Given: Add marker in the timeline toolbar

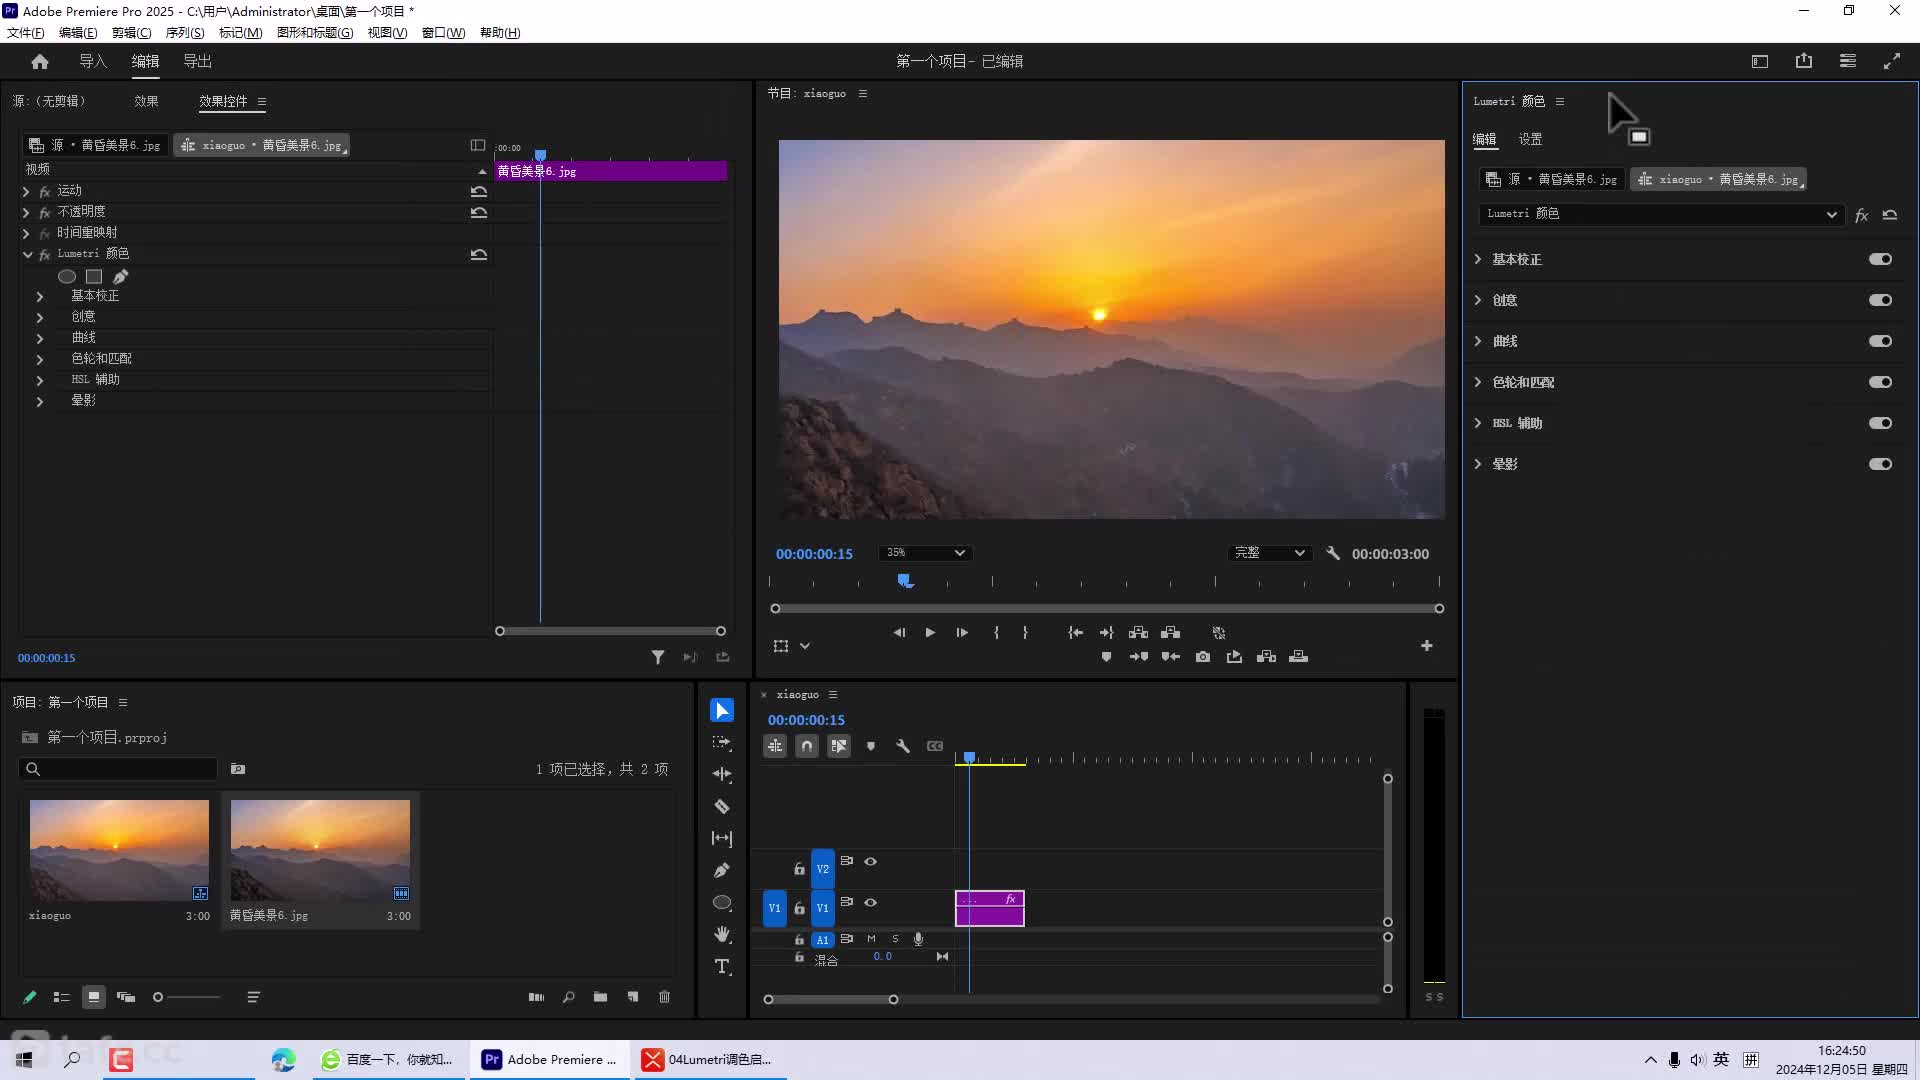Looking at the screenshot, I should 871,746.
